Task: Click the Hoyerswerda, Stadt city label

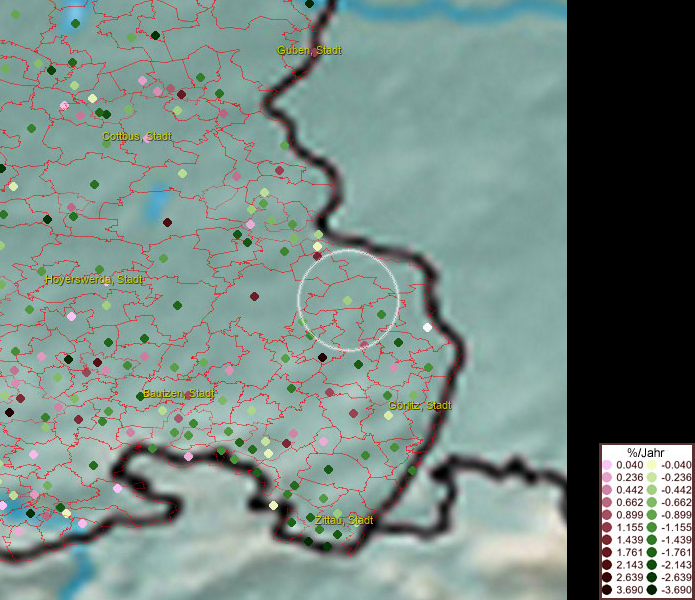Action: (x=94, y=280)
